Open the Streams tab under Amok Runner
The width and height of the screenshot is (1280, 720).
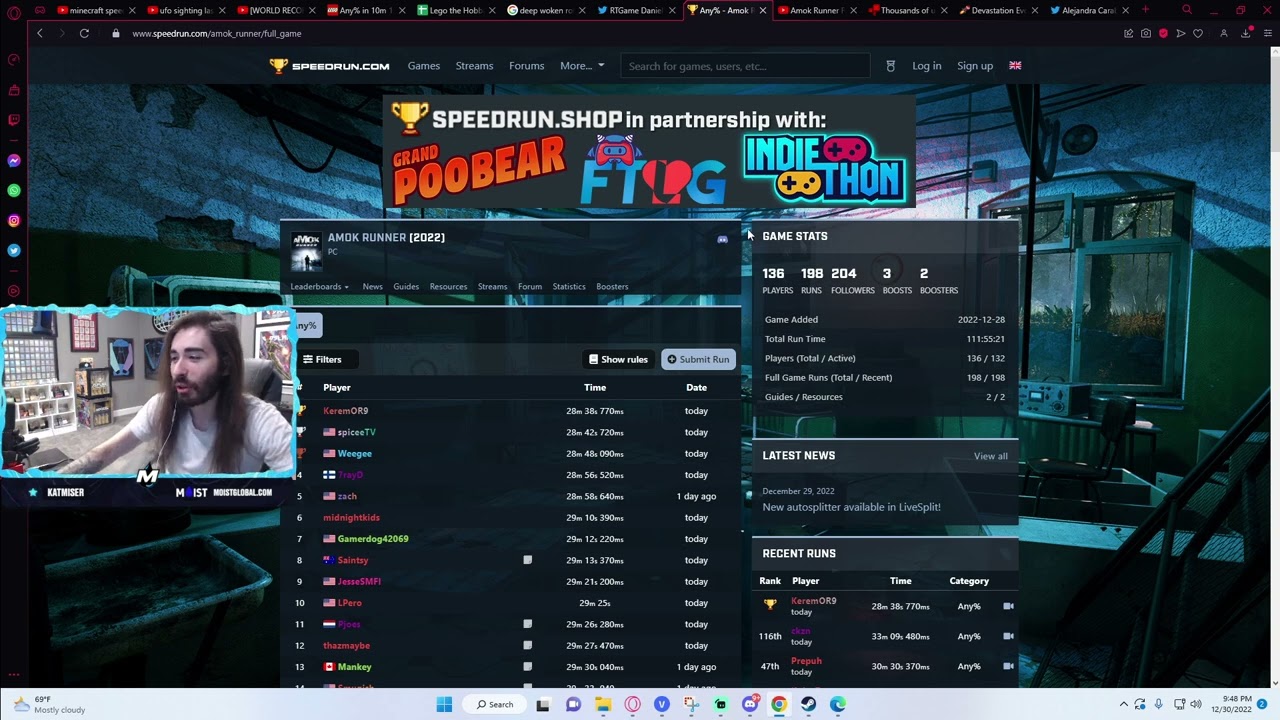tap(492, 286)
